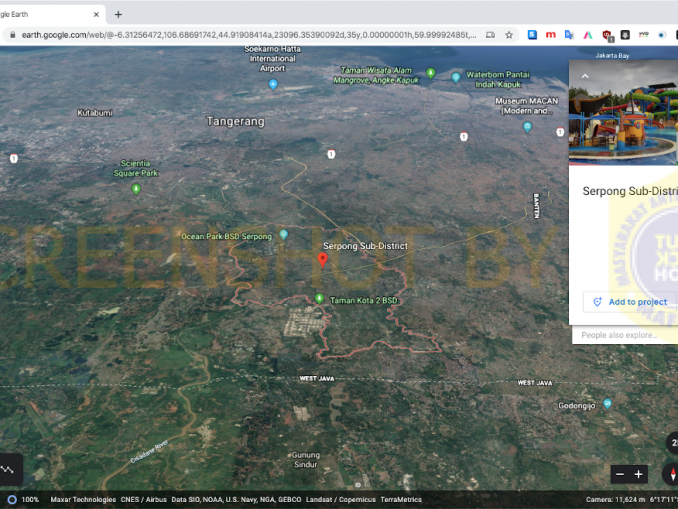Image resolution: width=678 pixels, height=509 pixels.
Task: Click the red shield uBlock extension icon
Action: point(607,35)
